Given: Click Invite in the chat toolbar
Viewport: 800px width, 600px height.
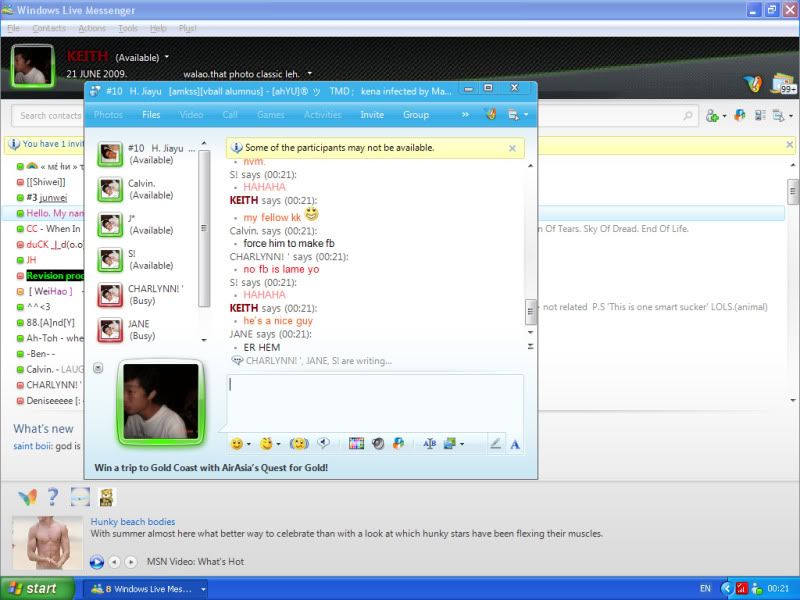Looking at the screenshot, I should tap(372, 115).
